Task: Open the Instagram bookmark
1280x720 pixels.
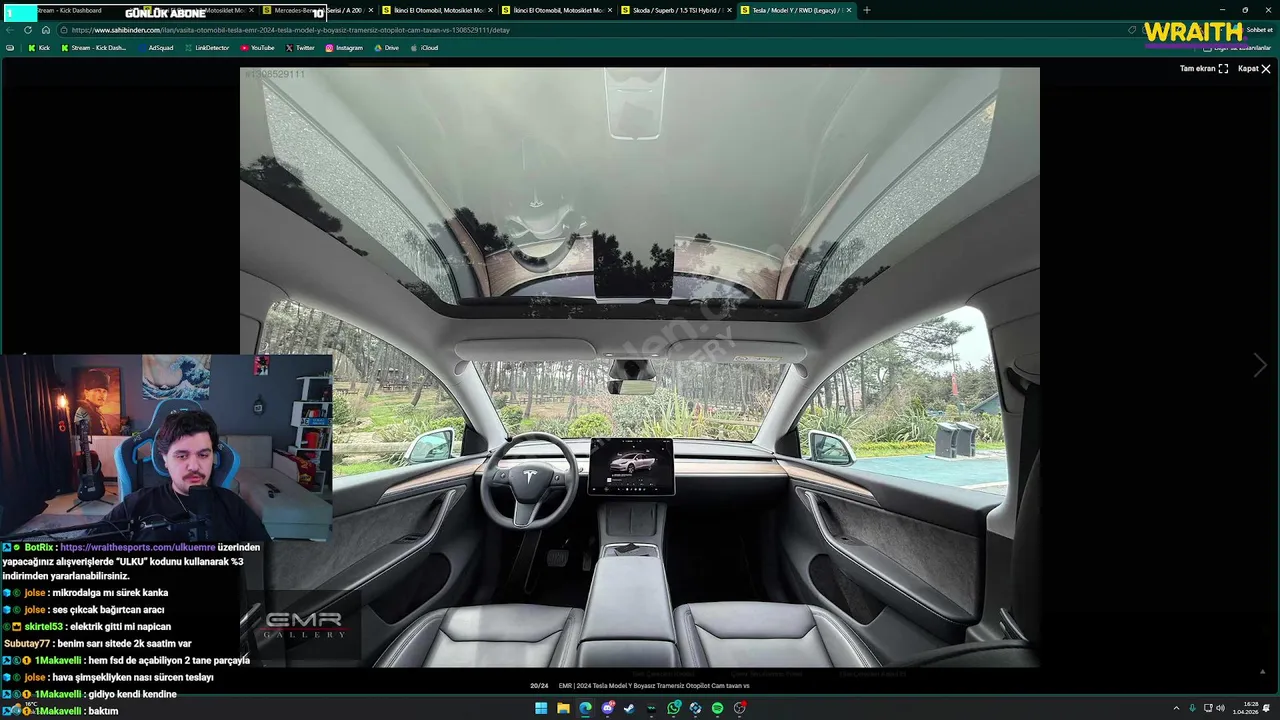Action: coord(344,48)
